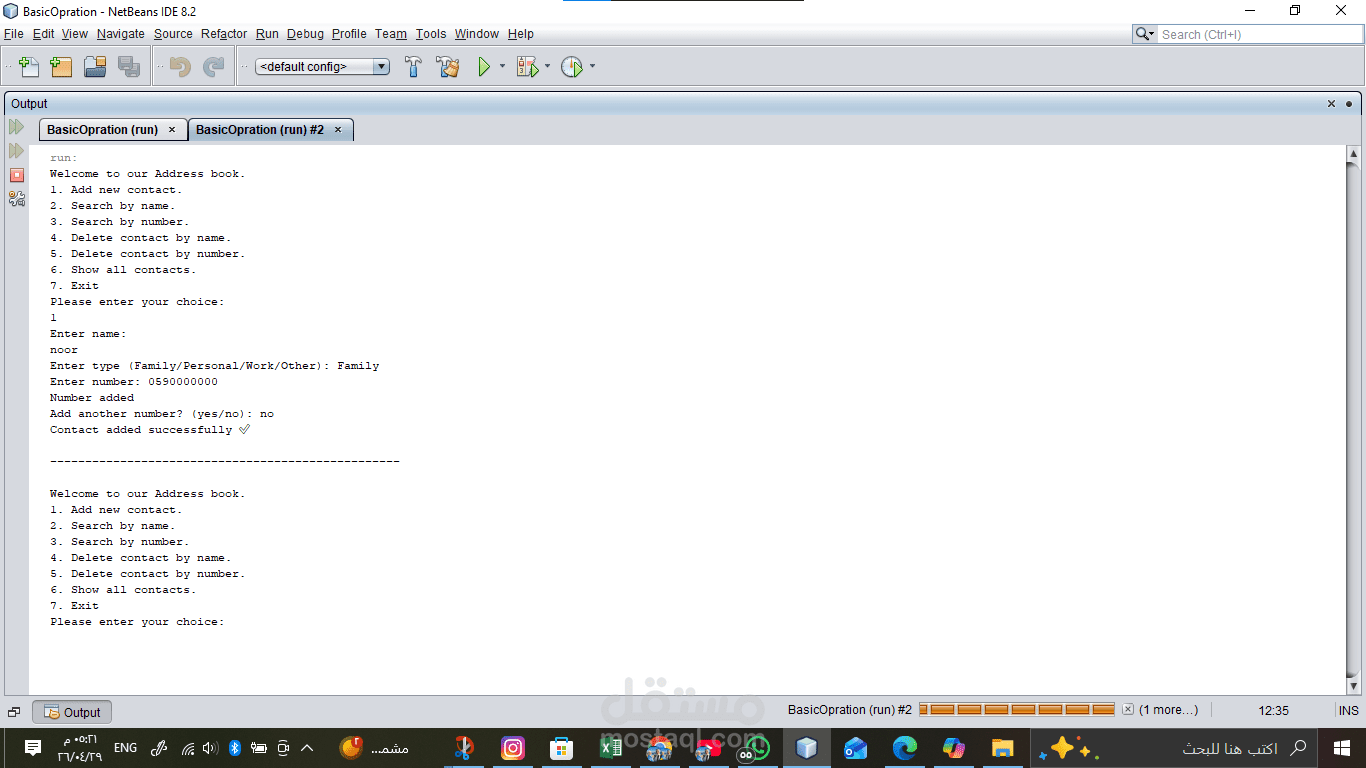Image resolution: width=1366 pixels, height=768 pixels.
Task: Click the Open Project toolbar icon
Action: [95, 67]
